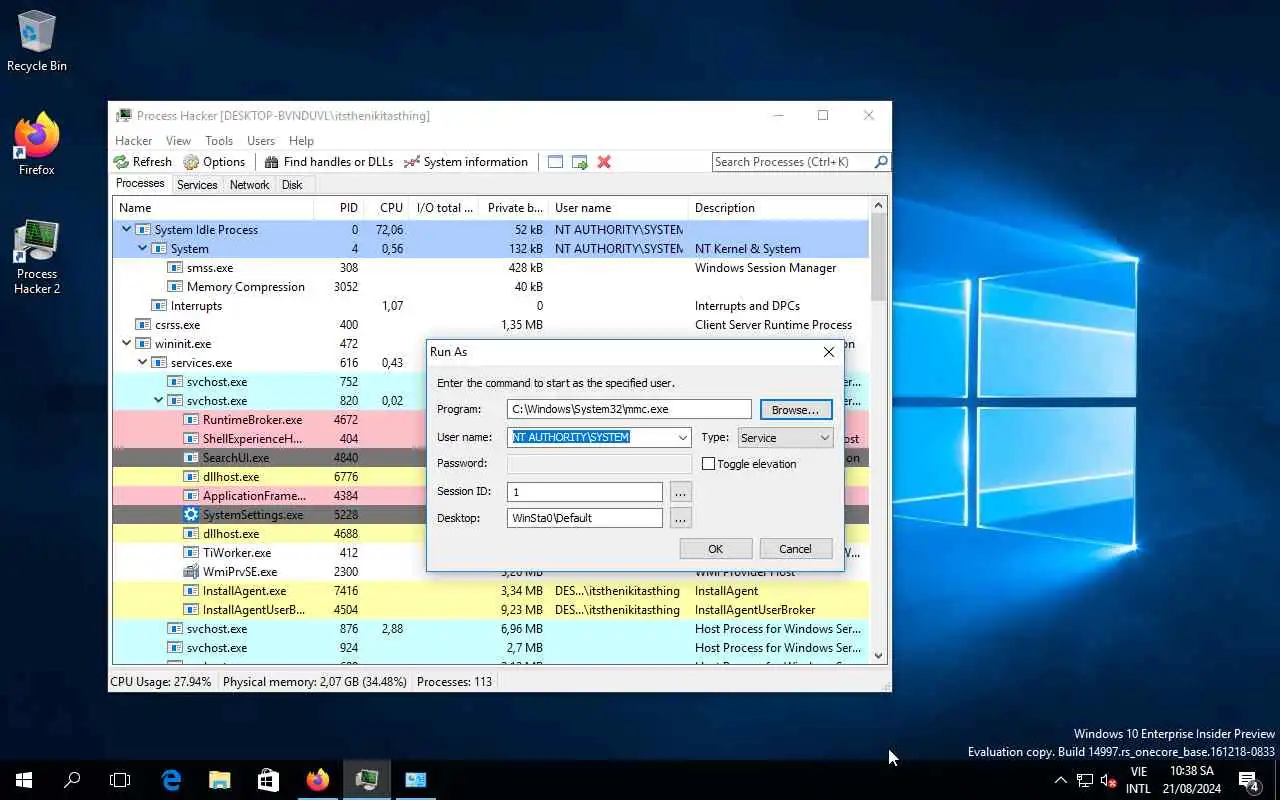
Task: Sort by the PID column header
Action: pos(339,208)
